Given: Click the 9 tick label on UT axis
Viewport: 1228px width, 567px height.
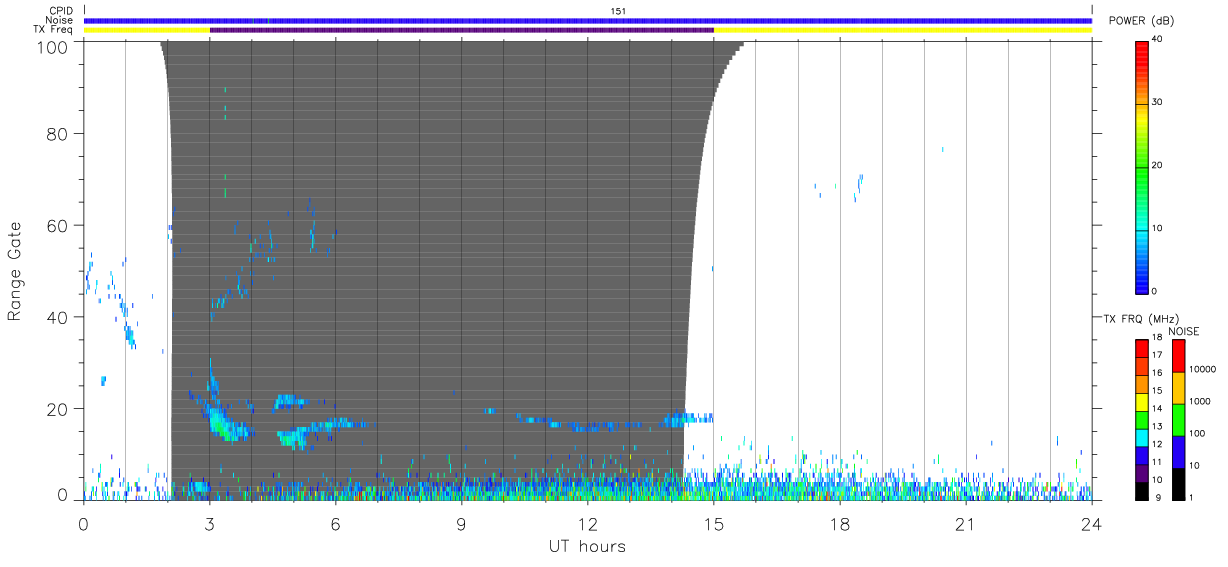Looking at the screenshot, I should tap(462, 524).
